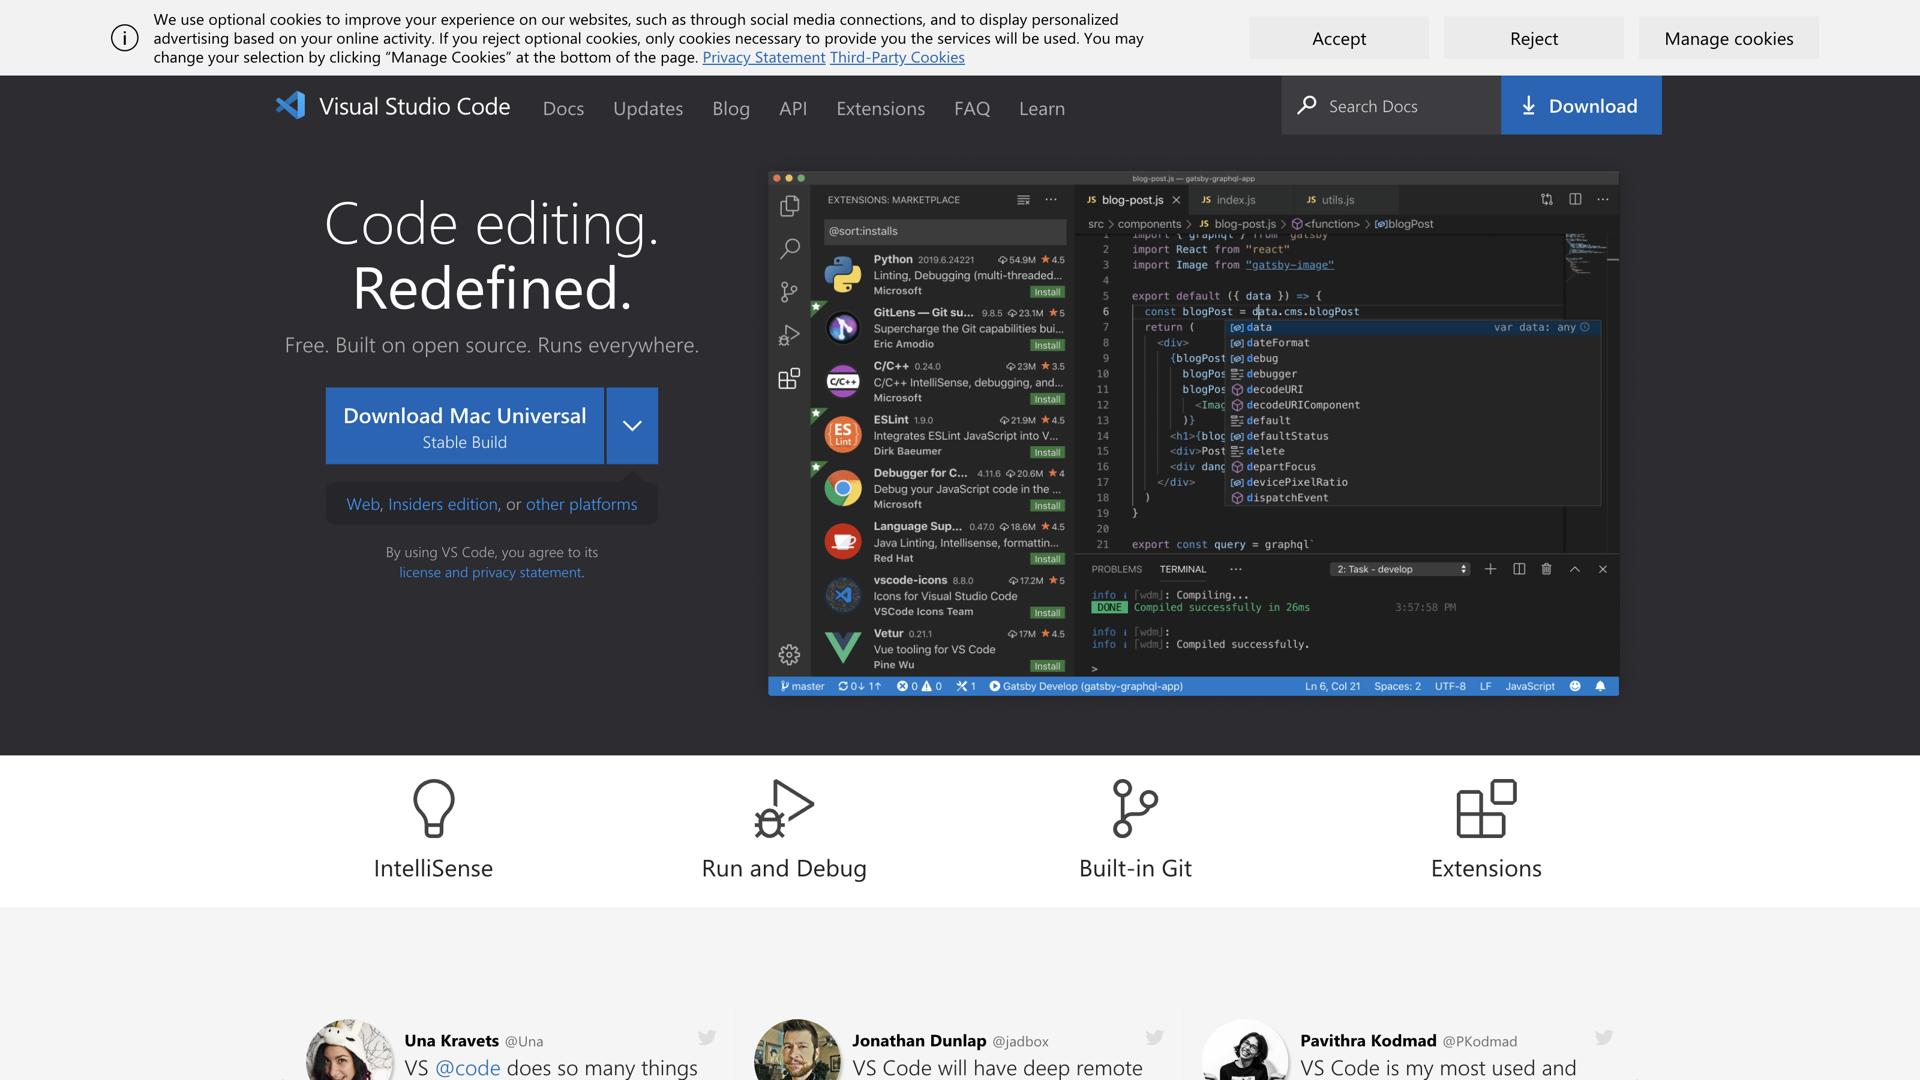Click the master branch indicator in the status bar
1920x1080 pixels.
(x=801, y=686)
